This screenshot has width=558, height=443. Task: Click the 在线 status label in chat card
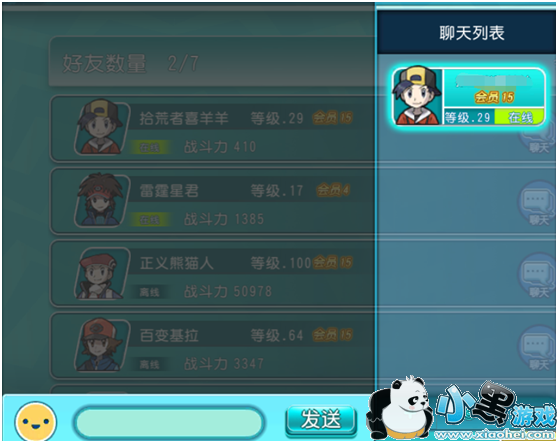pos(520,117)
